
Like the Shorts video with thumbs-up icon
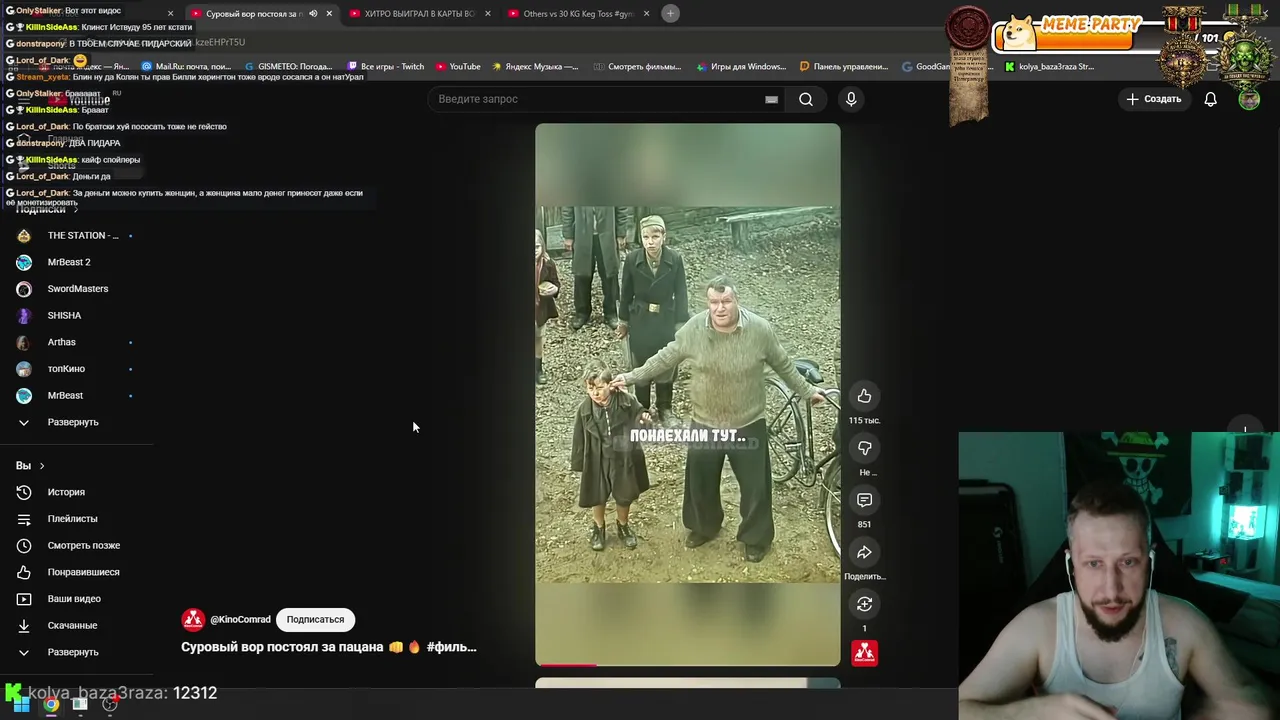pos(864,396)
